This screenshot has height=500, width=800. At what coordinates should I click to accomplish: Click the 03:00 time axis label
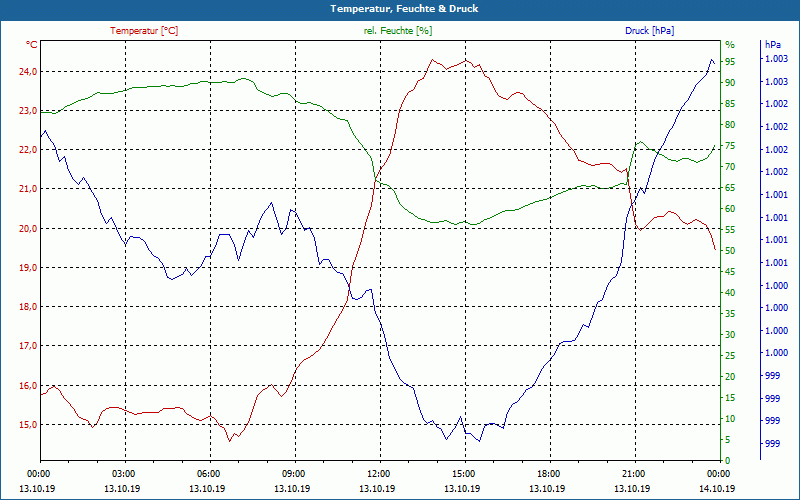click(123, 474)
